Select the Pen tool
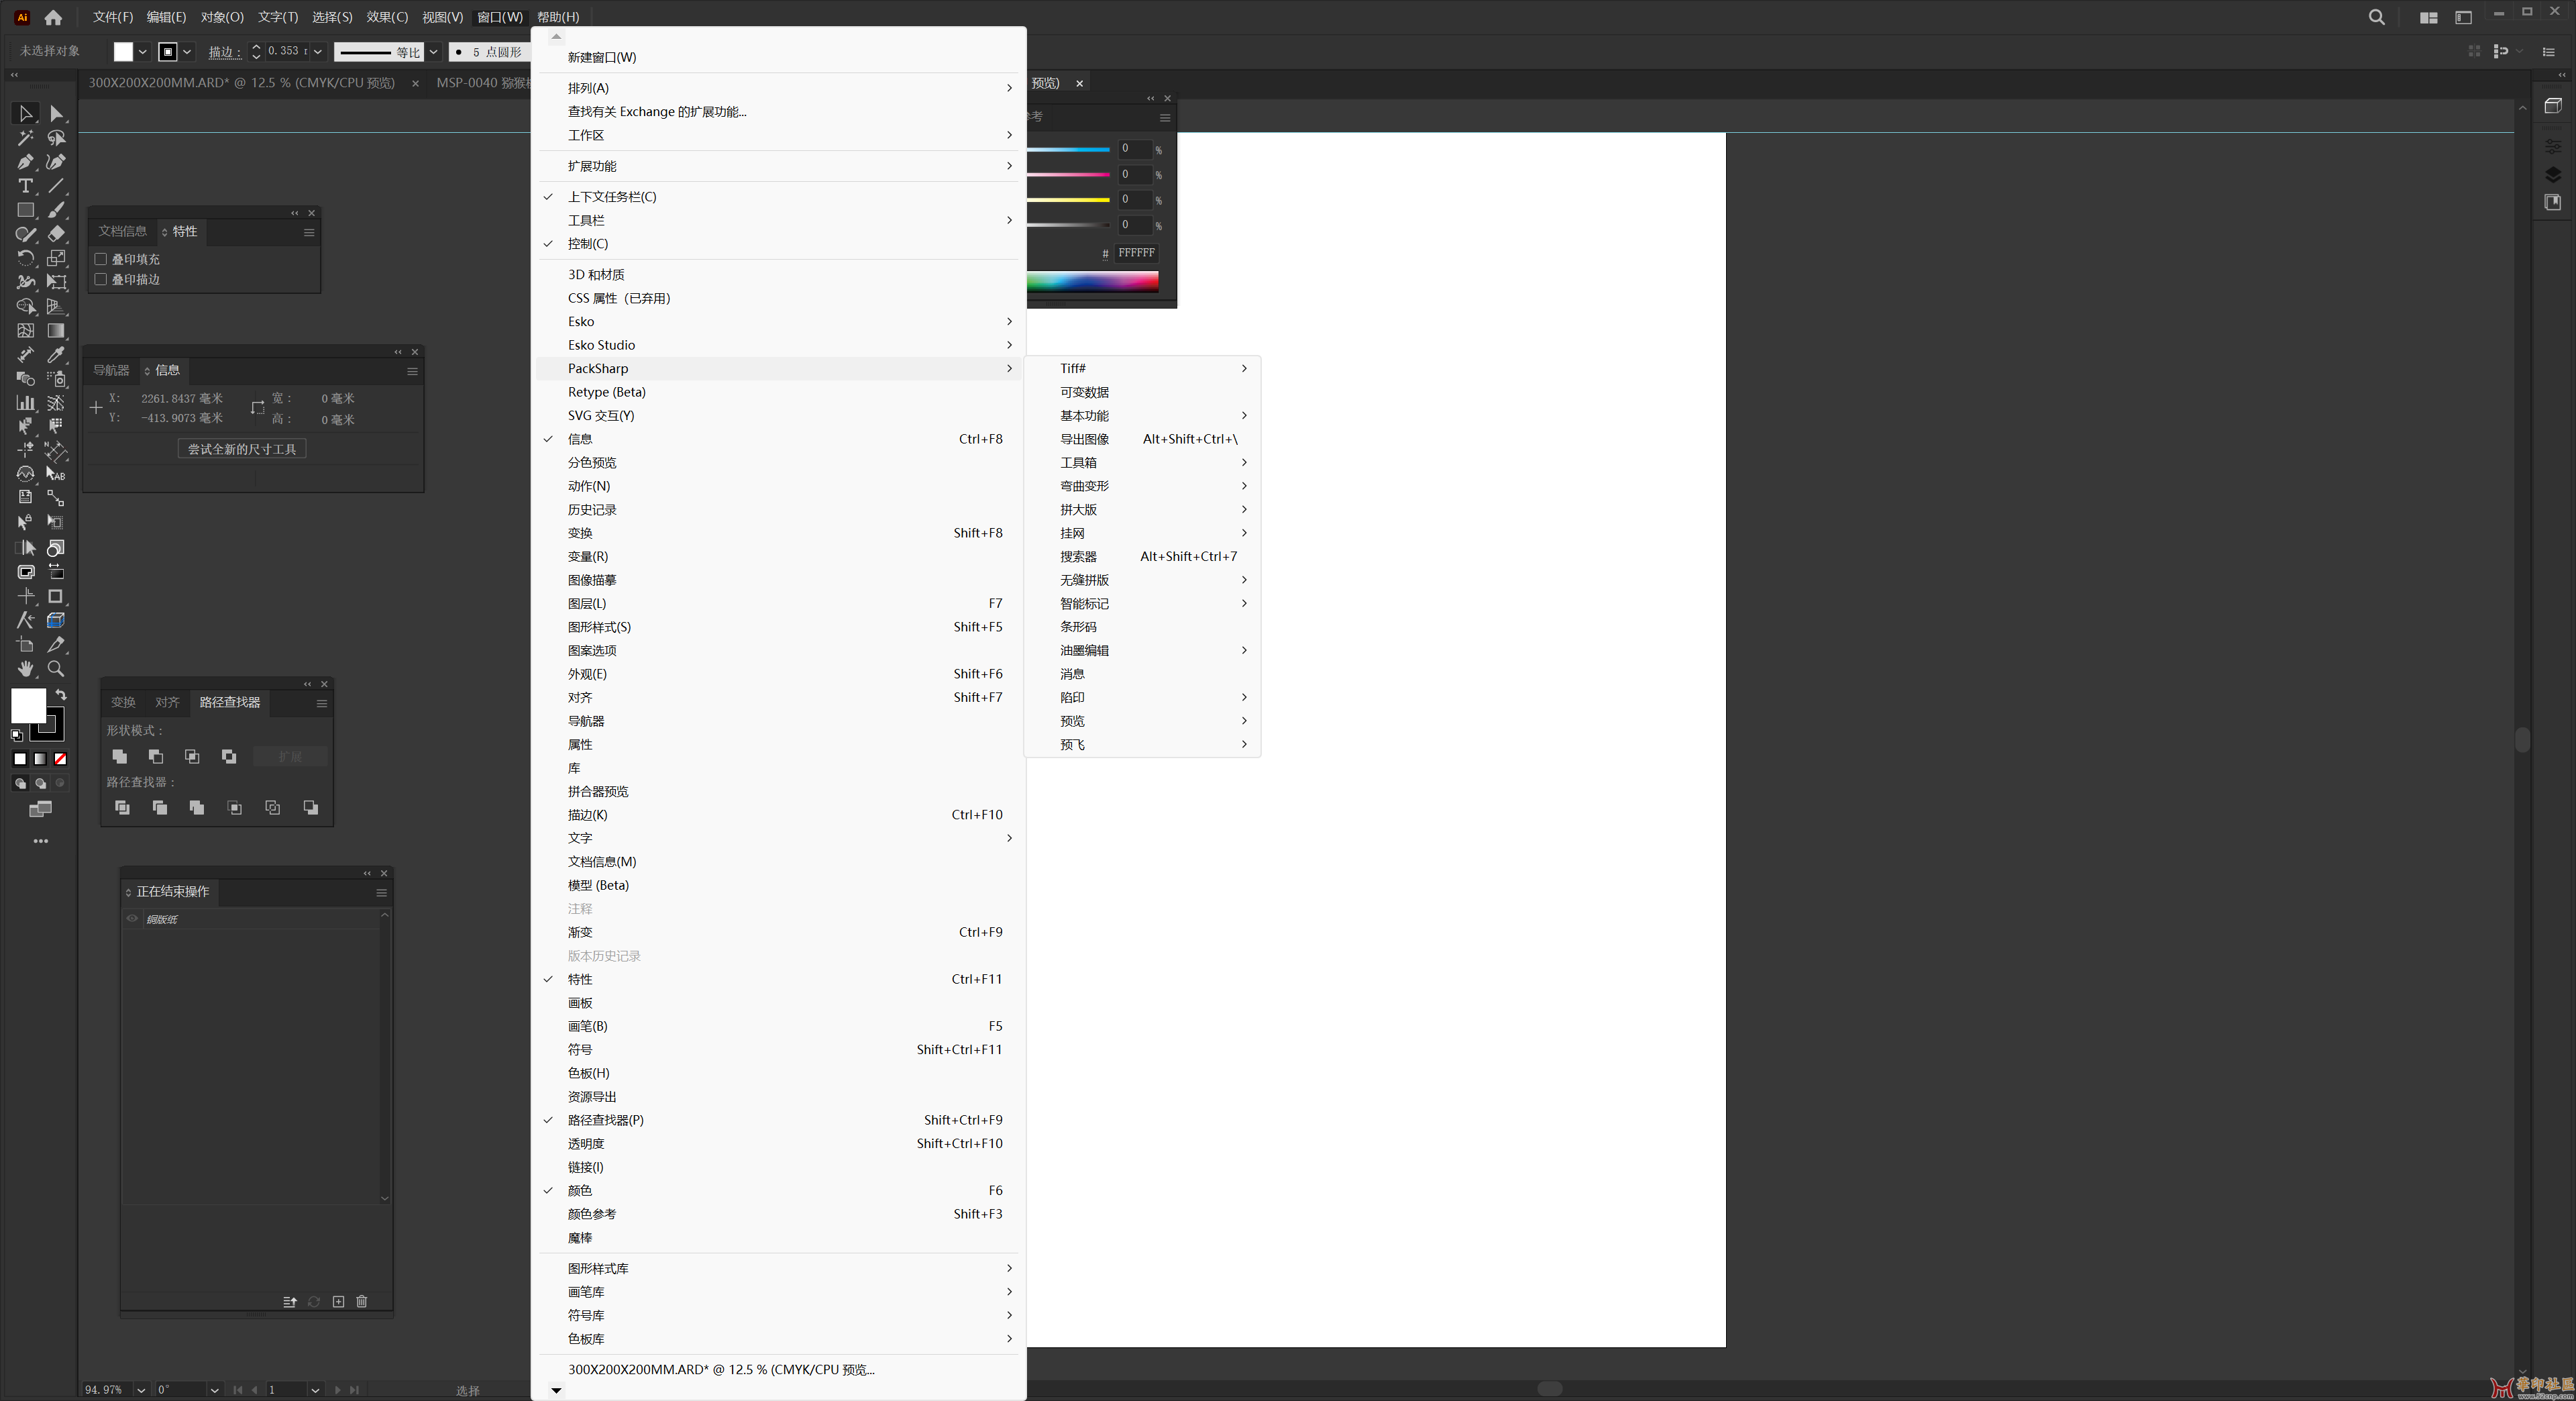 25,162
